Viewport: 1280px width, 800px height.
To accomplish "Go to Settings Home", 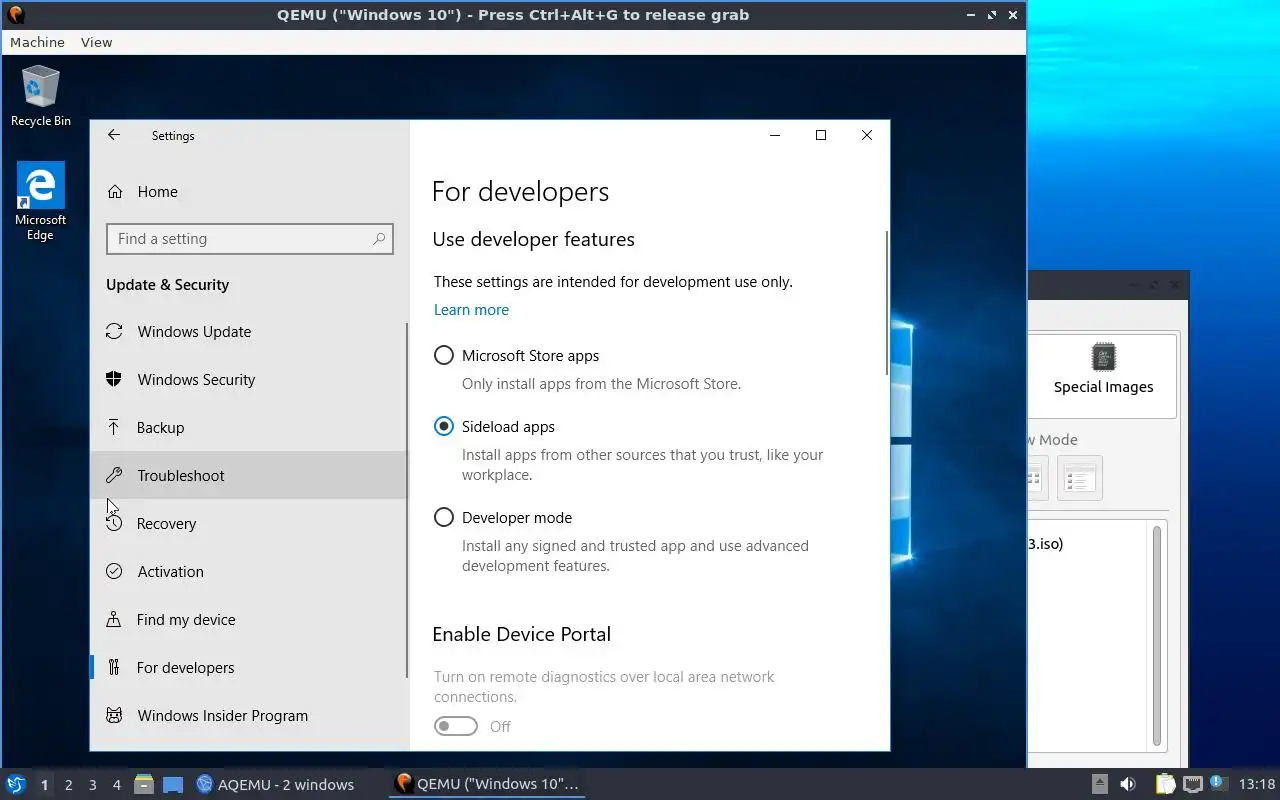I will point(248,192).
